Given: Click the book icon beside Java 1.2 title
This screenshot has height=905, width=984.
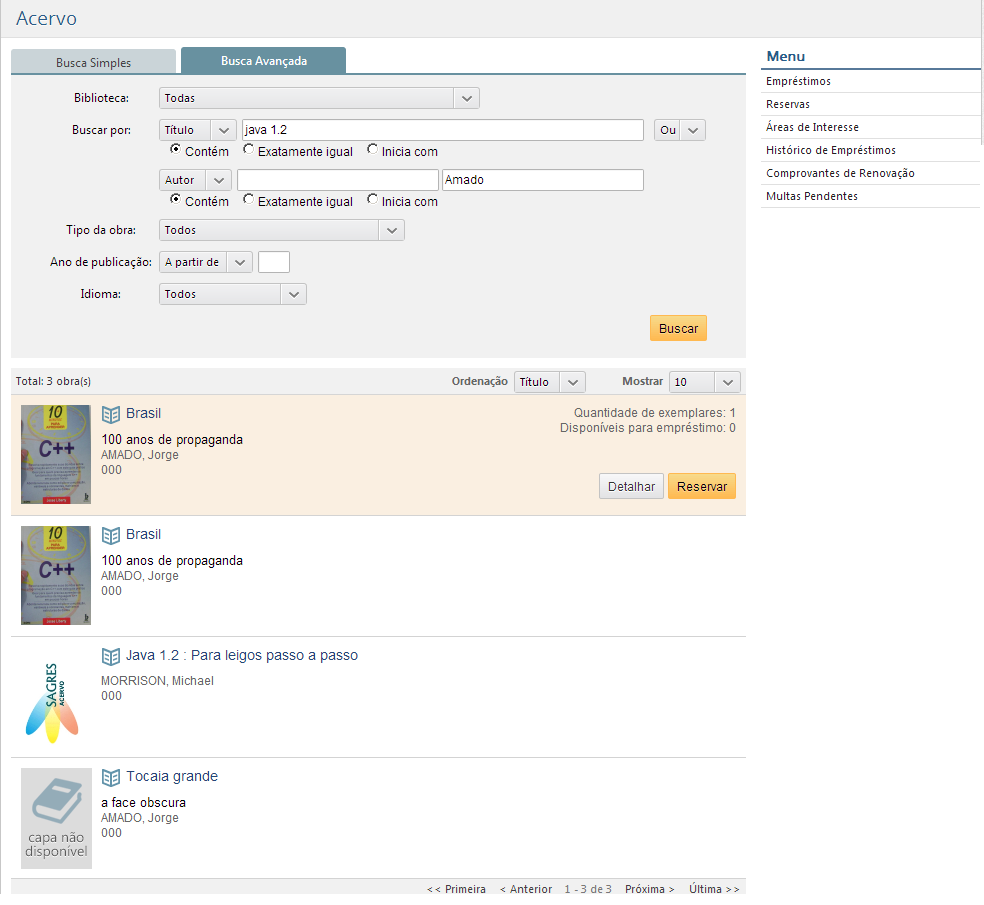Looking at the screenshot, I should 111,656.
